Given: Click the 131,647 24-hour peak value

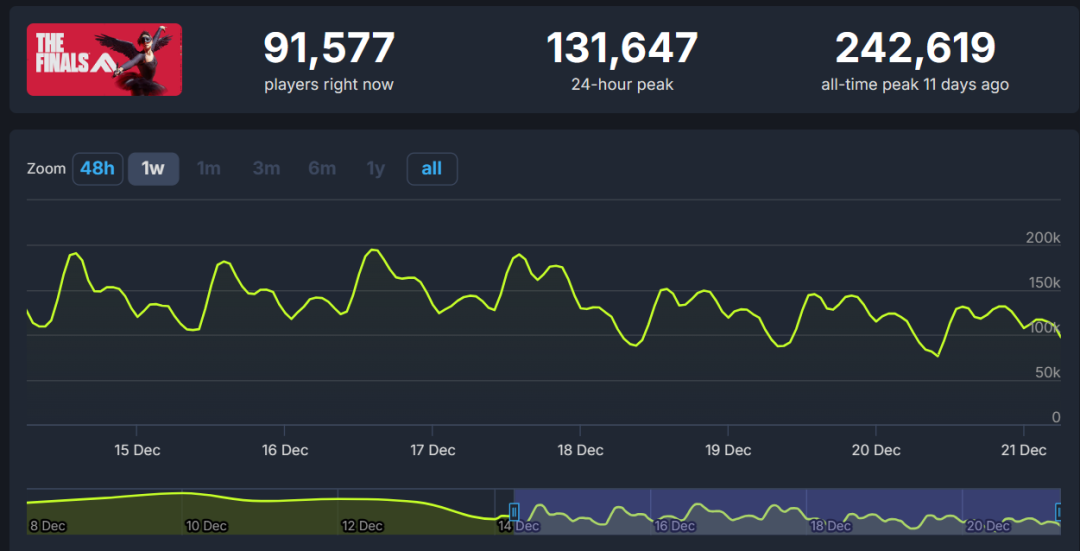Looking at the screenshot, I should pos(623,48).
